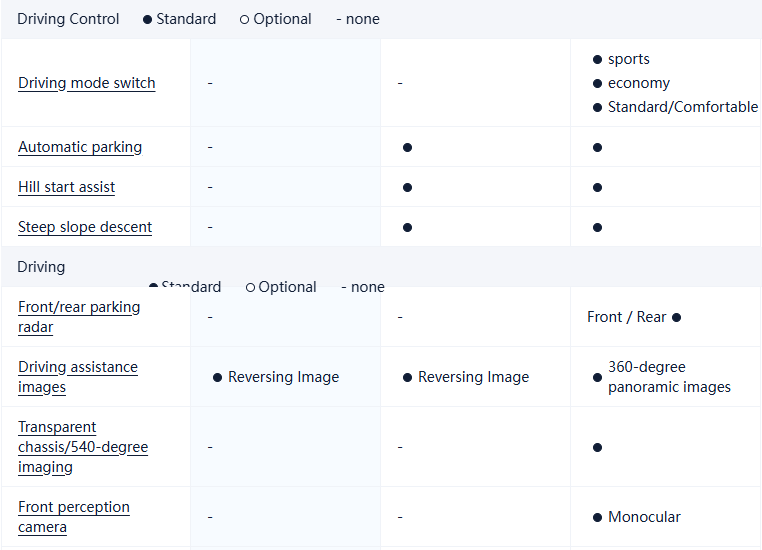Open the Driving mode switch link
The image size is (762, 550).
87,83
